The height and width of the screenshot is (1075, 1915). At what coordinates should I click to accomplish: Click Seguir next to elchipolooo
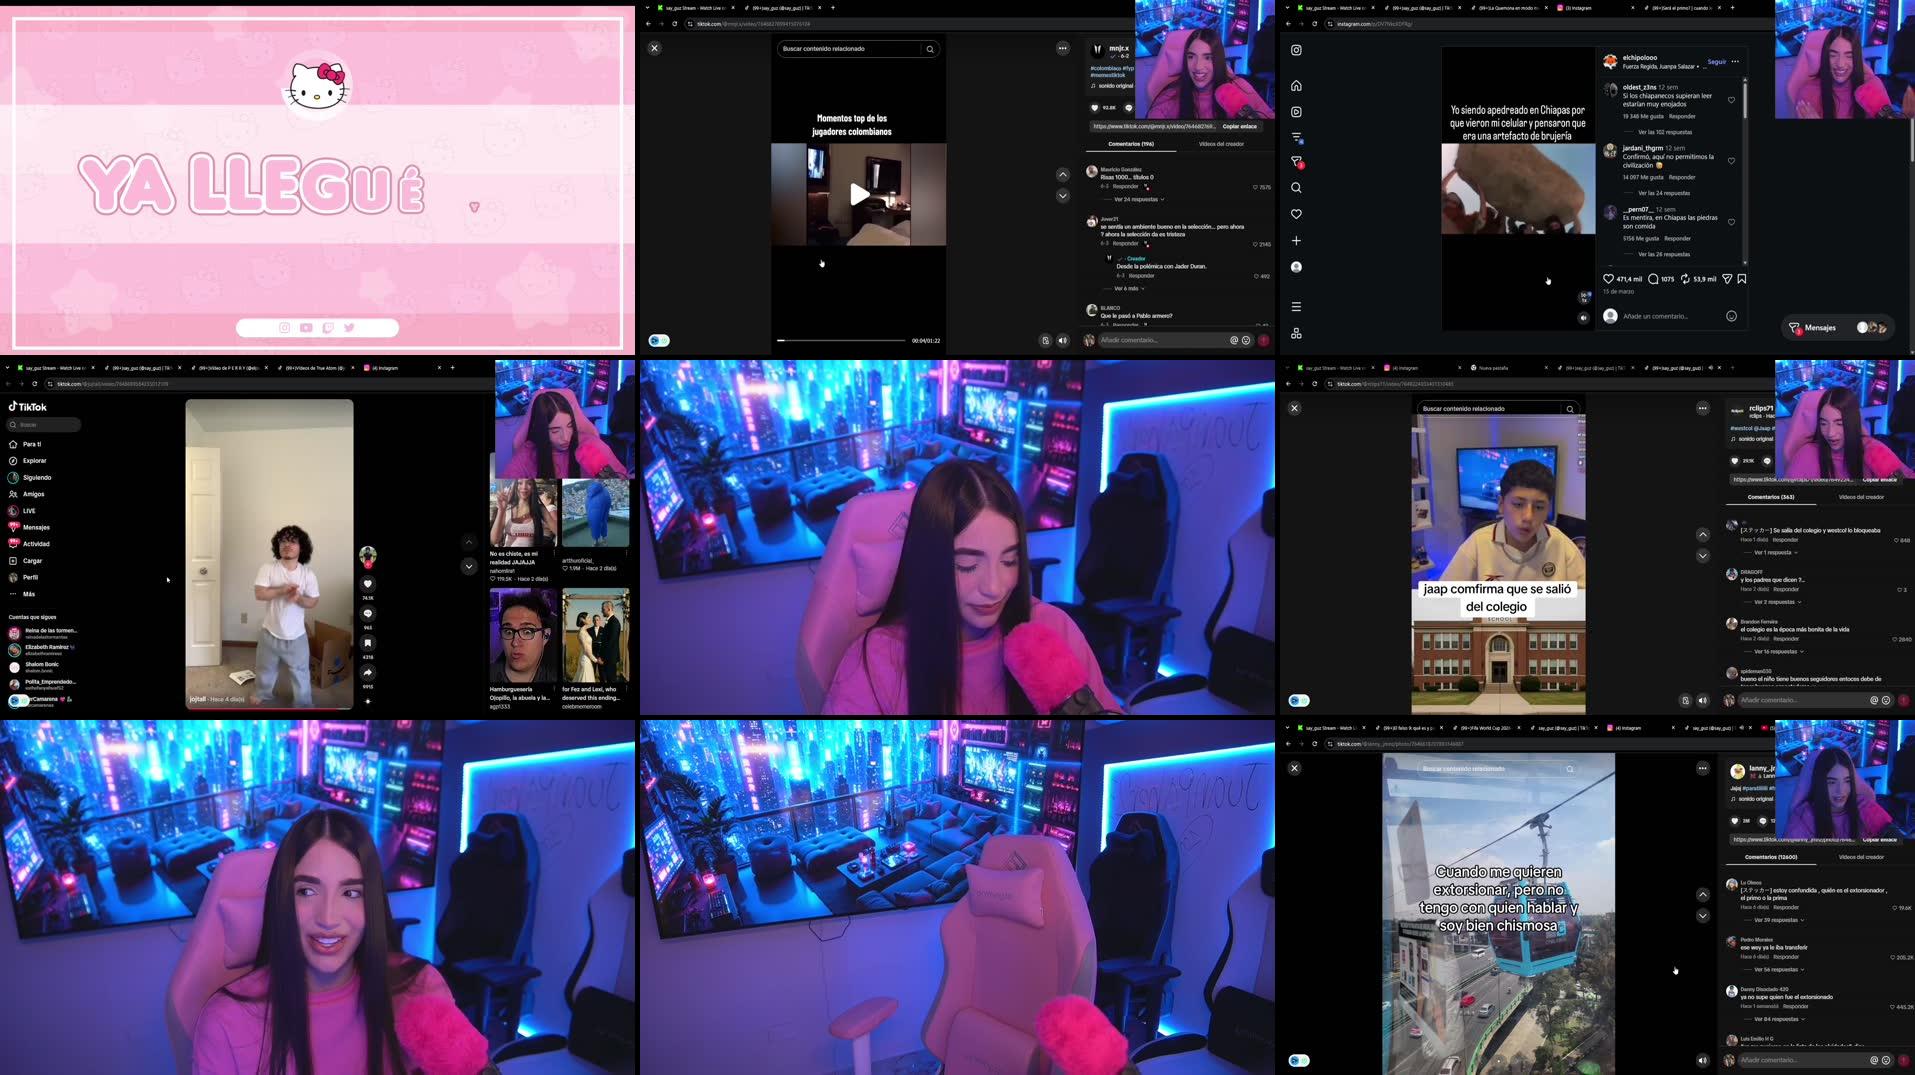click(x=1716, y=62)
